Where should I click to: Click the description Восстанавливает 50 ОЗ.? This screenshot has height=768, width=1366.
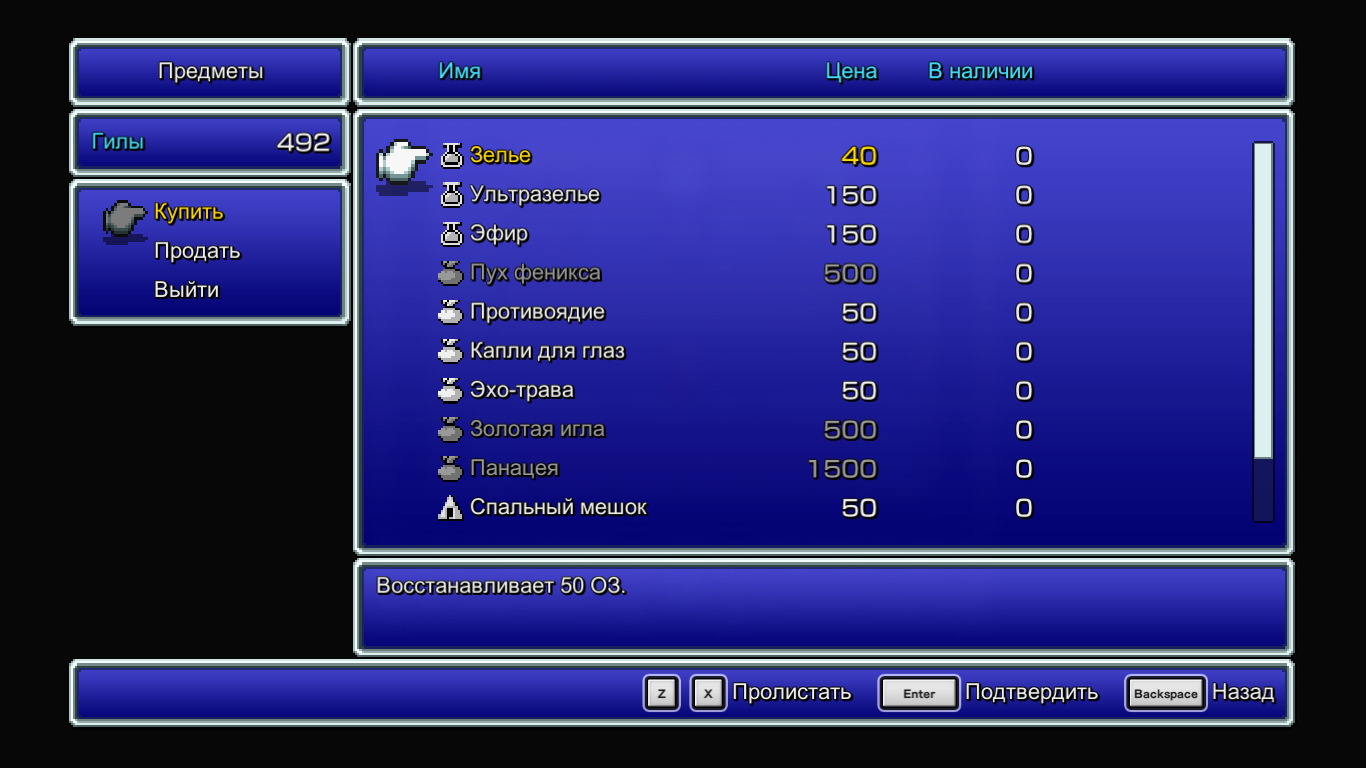click(500, 586)
